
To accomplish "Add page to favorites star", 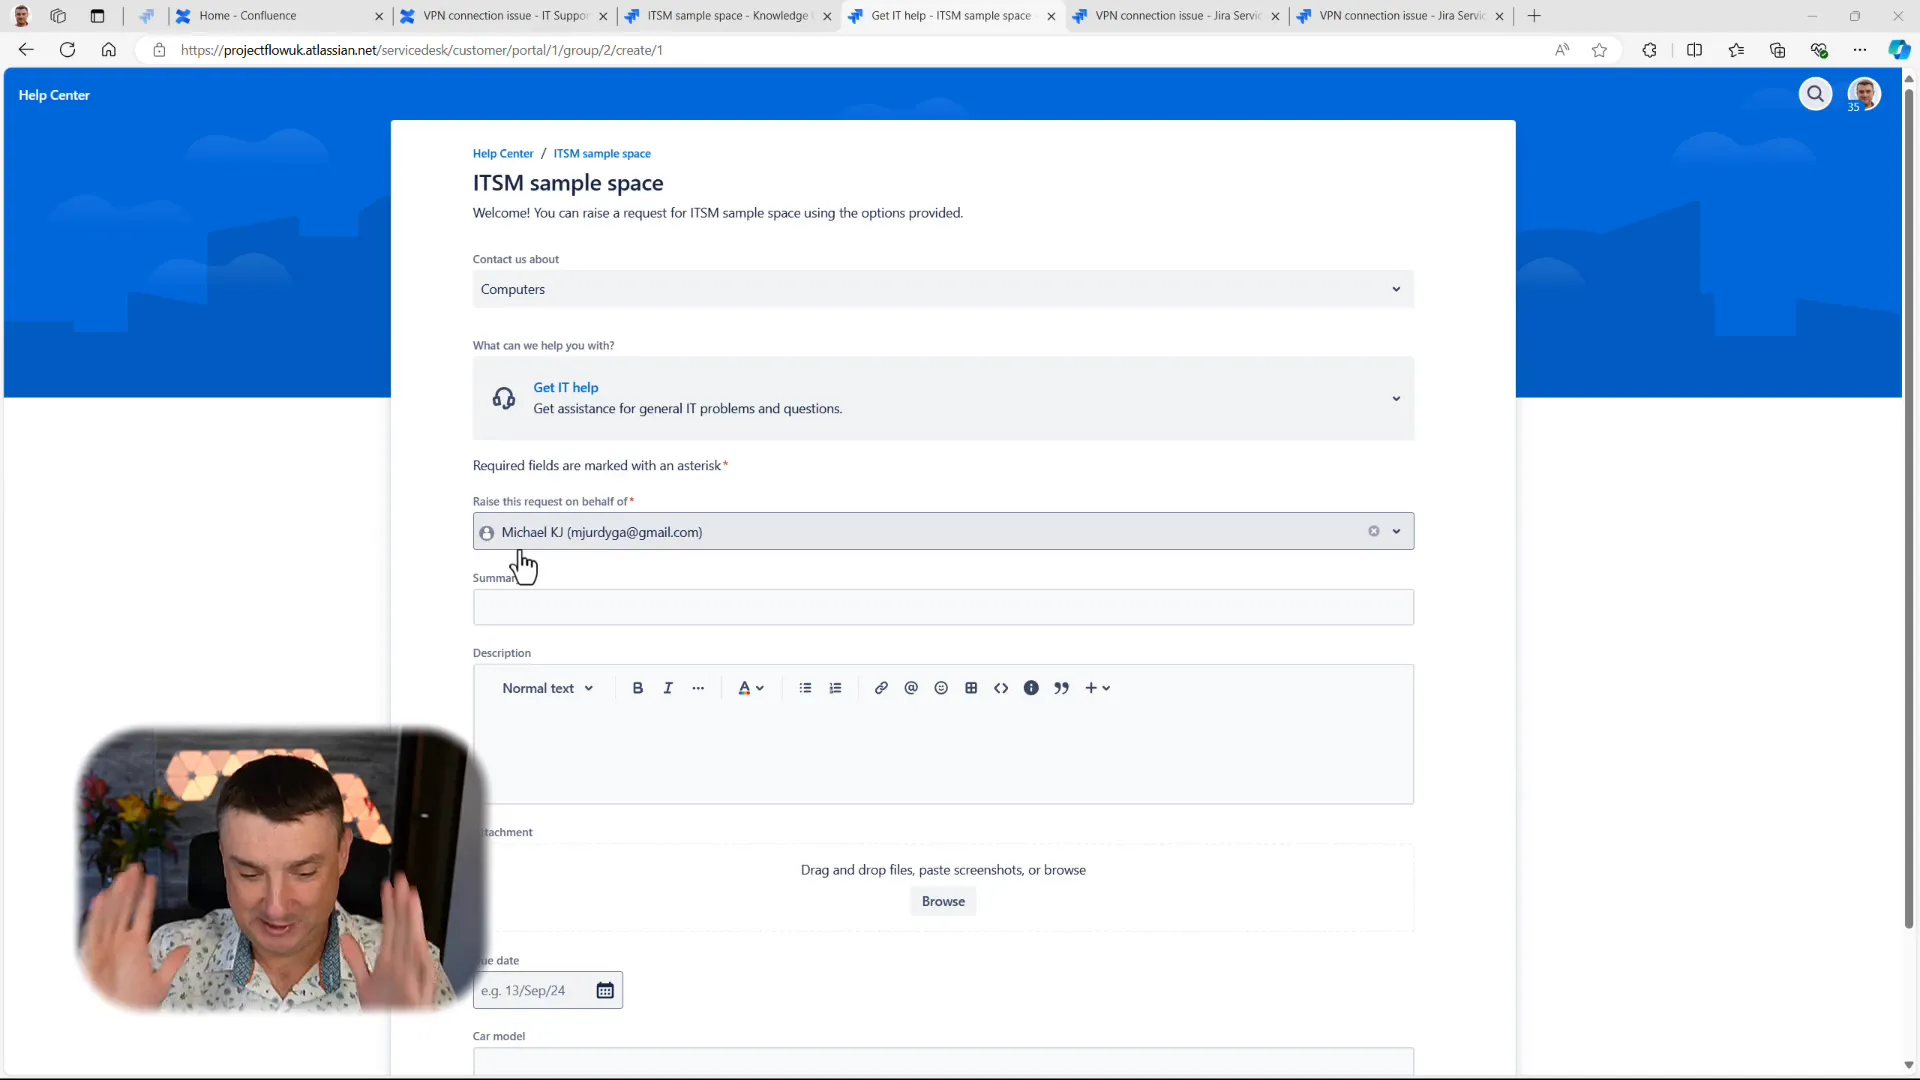I will [1599, 50].
